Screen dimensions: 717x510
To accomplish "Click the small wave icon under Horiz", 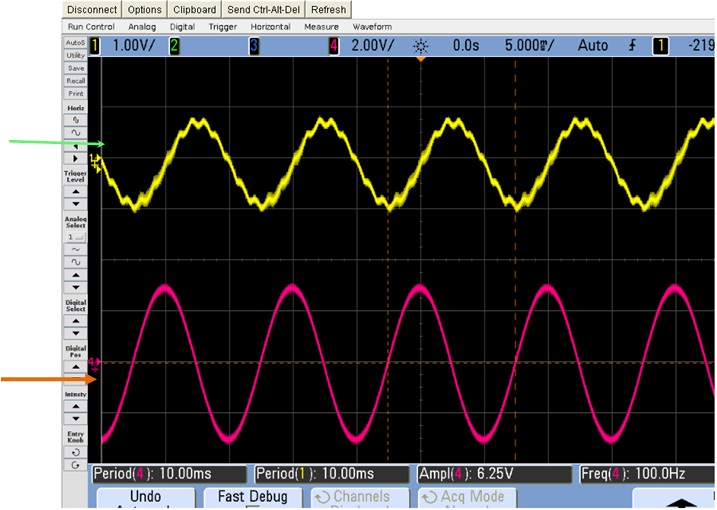I will click(75, 120).
